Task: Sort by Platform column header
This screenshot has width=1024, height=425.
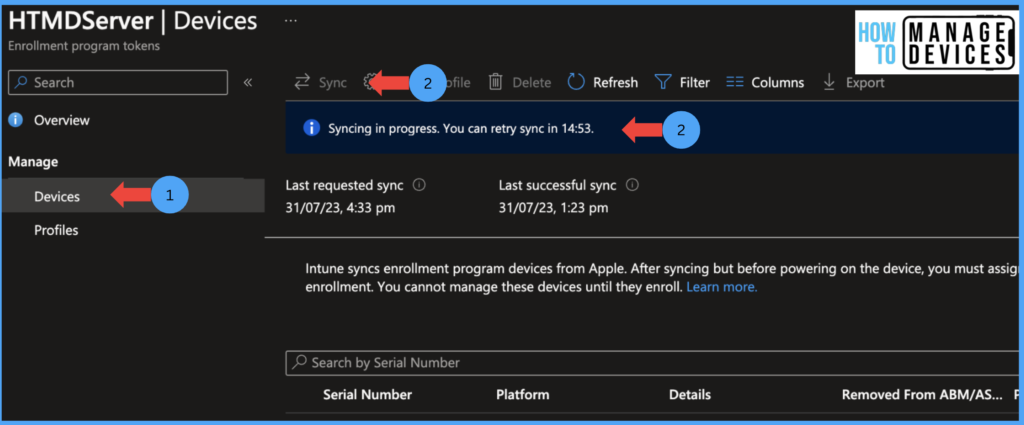Action: click(522, 394)
